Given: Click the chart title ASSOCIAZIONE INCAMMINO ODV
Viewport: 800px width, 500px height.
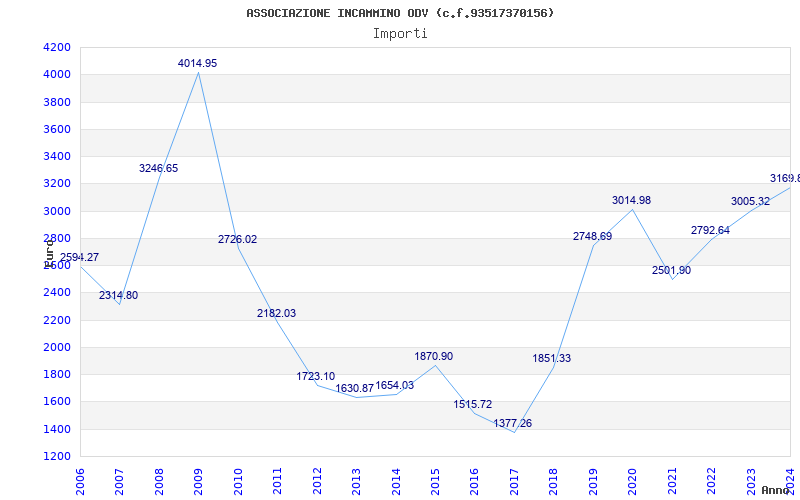Looking at the screenshot, I should coord(400,13).
